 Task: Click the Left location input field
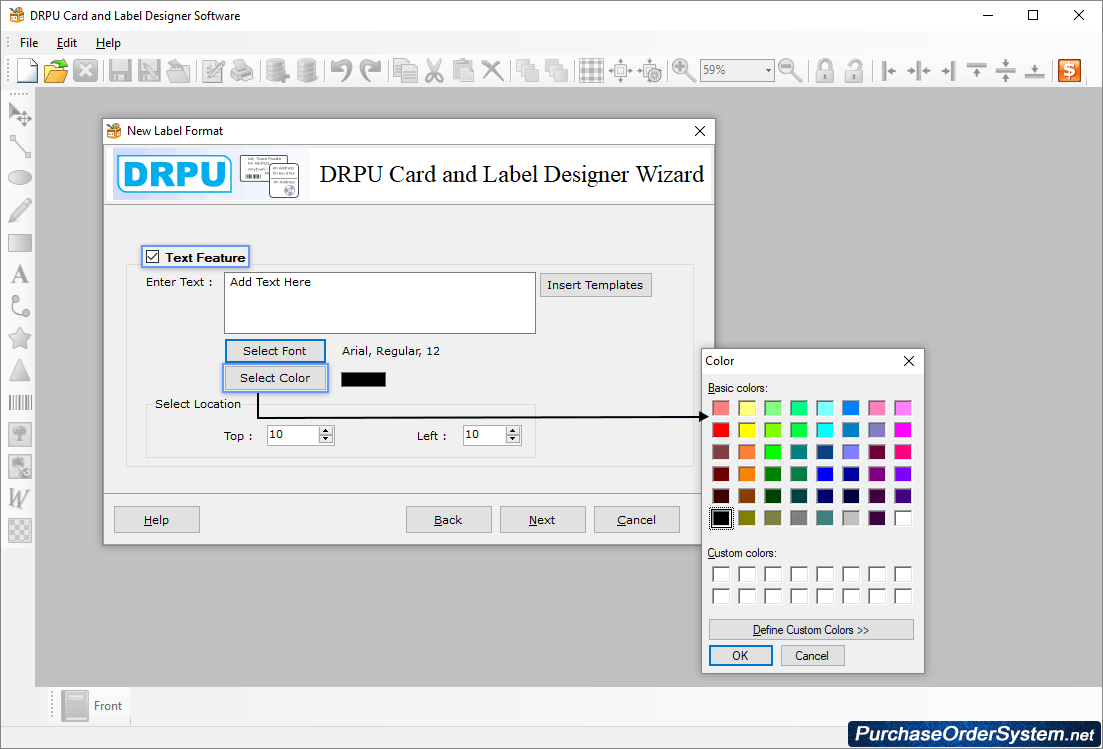(485, 435)
